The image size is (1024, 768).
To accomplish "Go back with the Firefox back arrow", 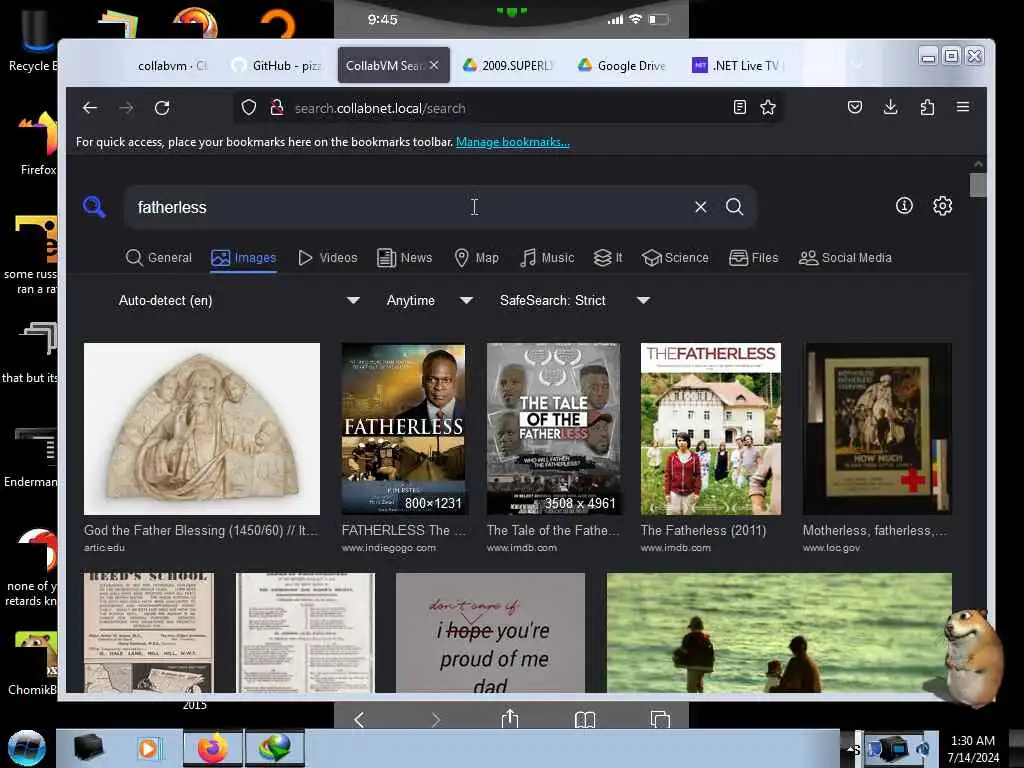I will [x=90, y=108].
